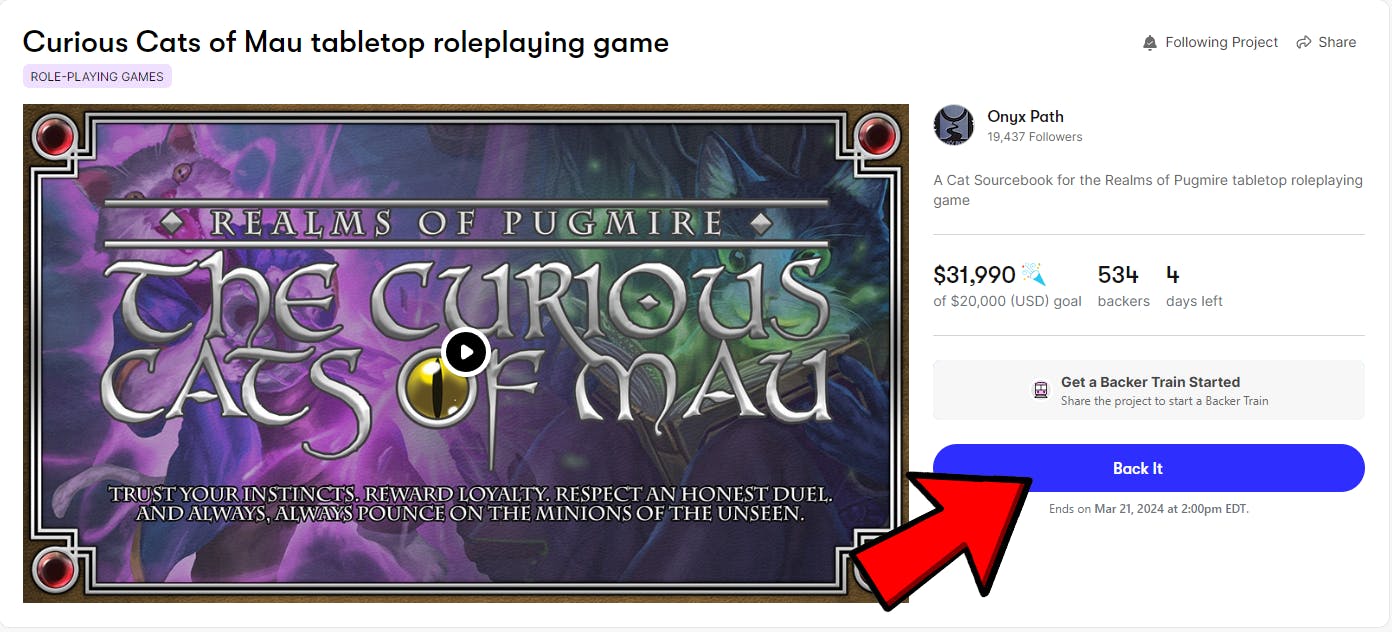Screen dimensions: 1392x632
Task: Open the ROLE-PLAYING GAMES category tag
Action: click(x=97, y=76)
